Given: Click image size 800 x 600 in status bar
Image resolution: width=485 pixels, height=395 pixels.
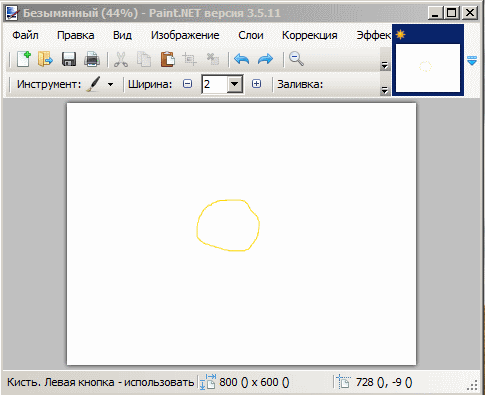Looking at the screenshot, I should [x=254, y=382].
